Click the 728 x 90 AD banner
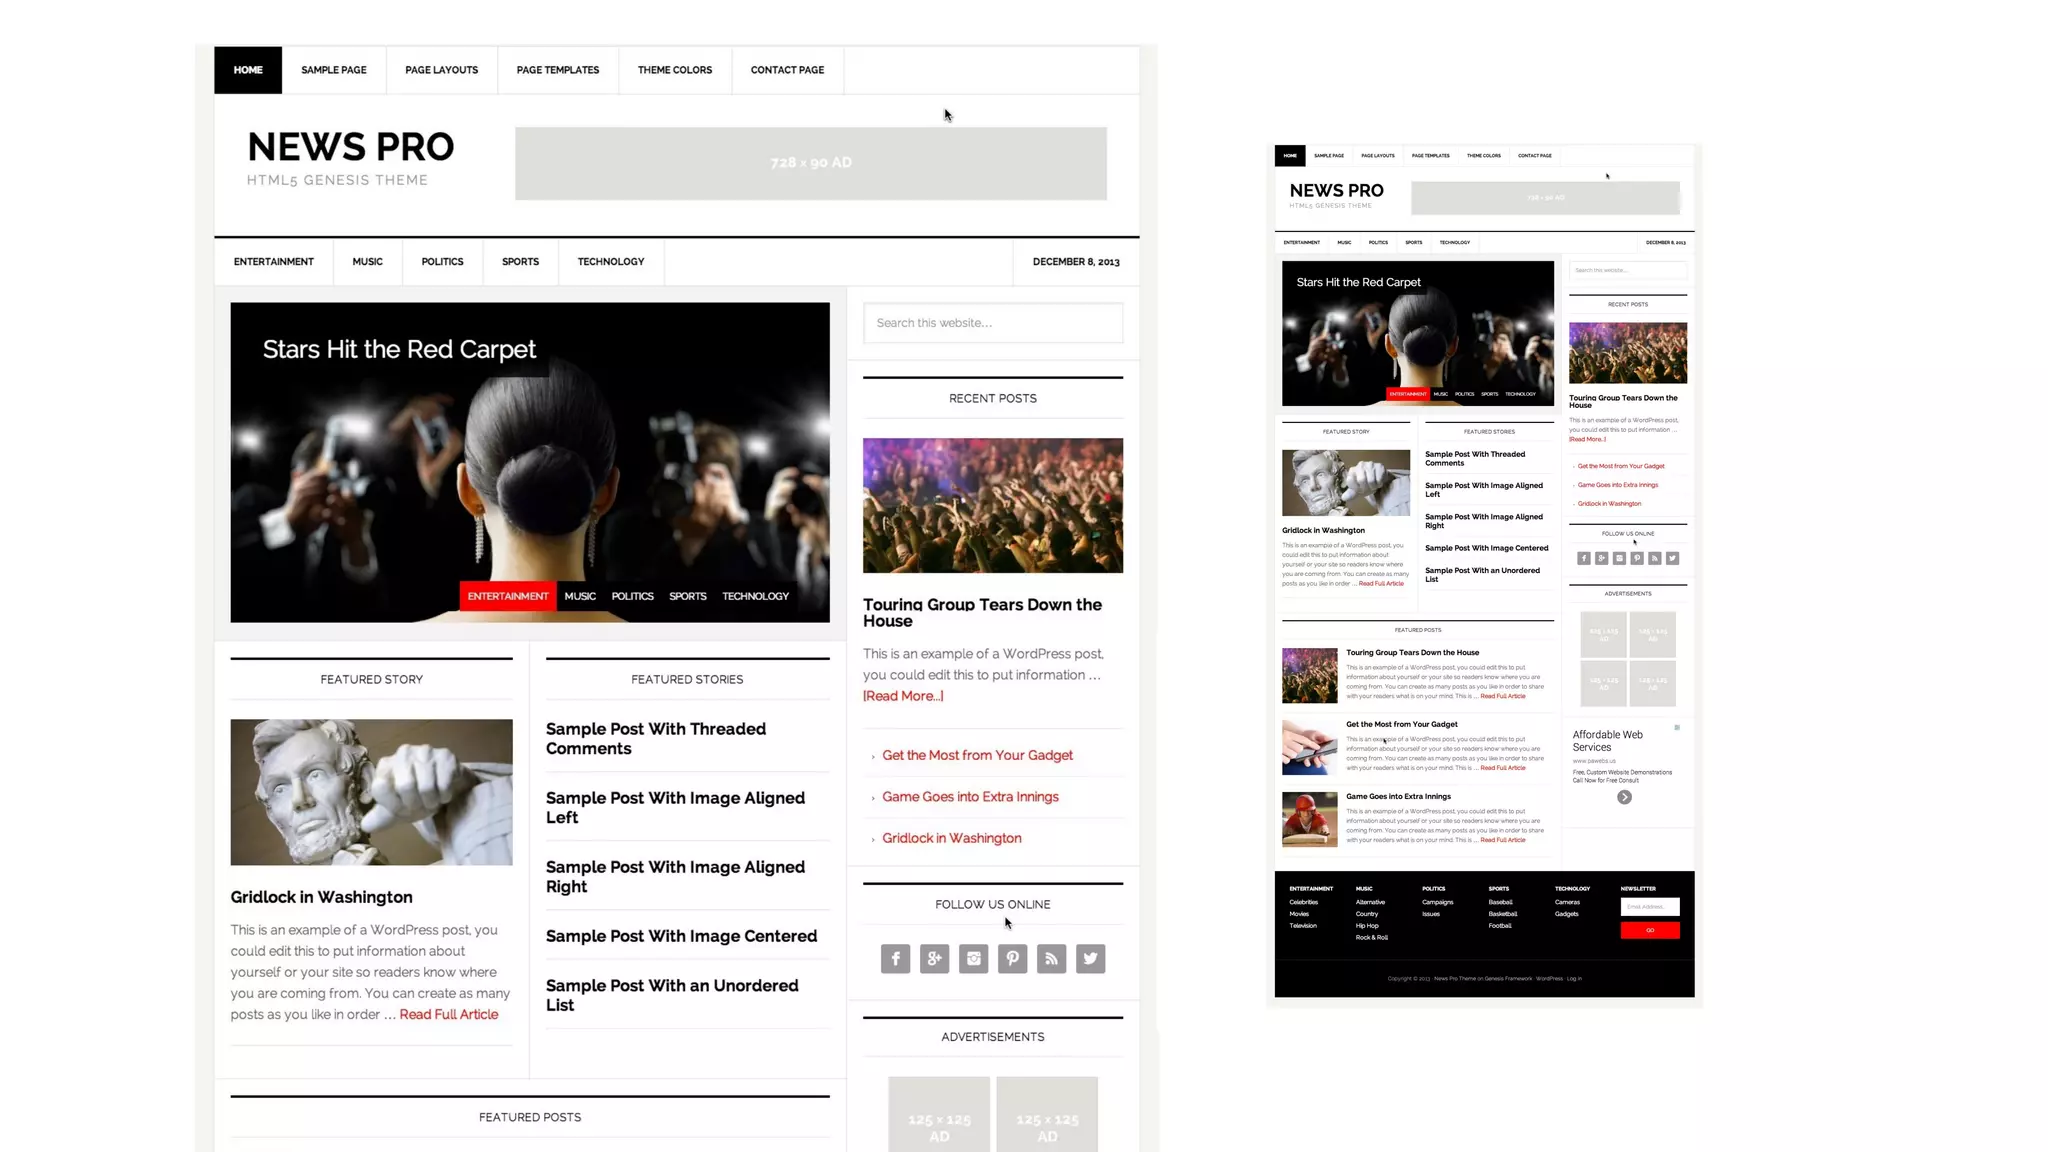The width and height of the screenshot is (2048, 1152). coord(810,163)
